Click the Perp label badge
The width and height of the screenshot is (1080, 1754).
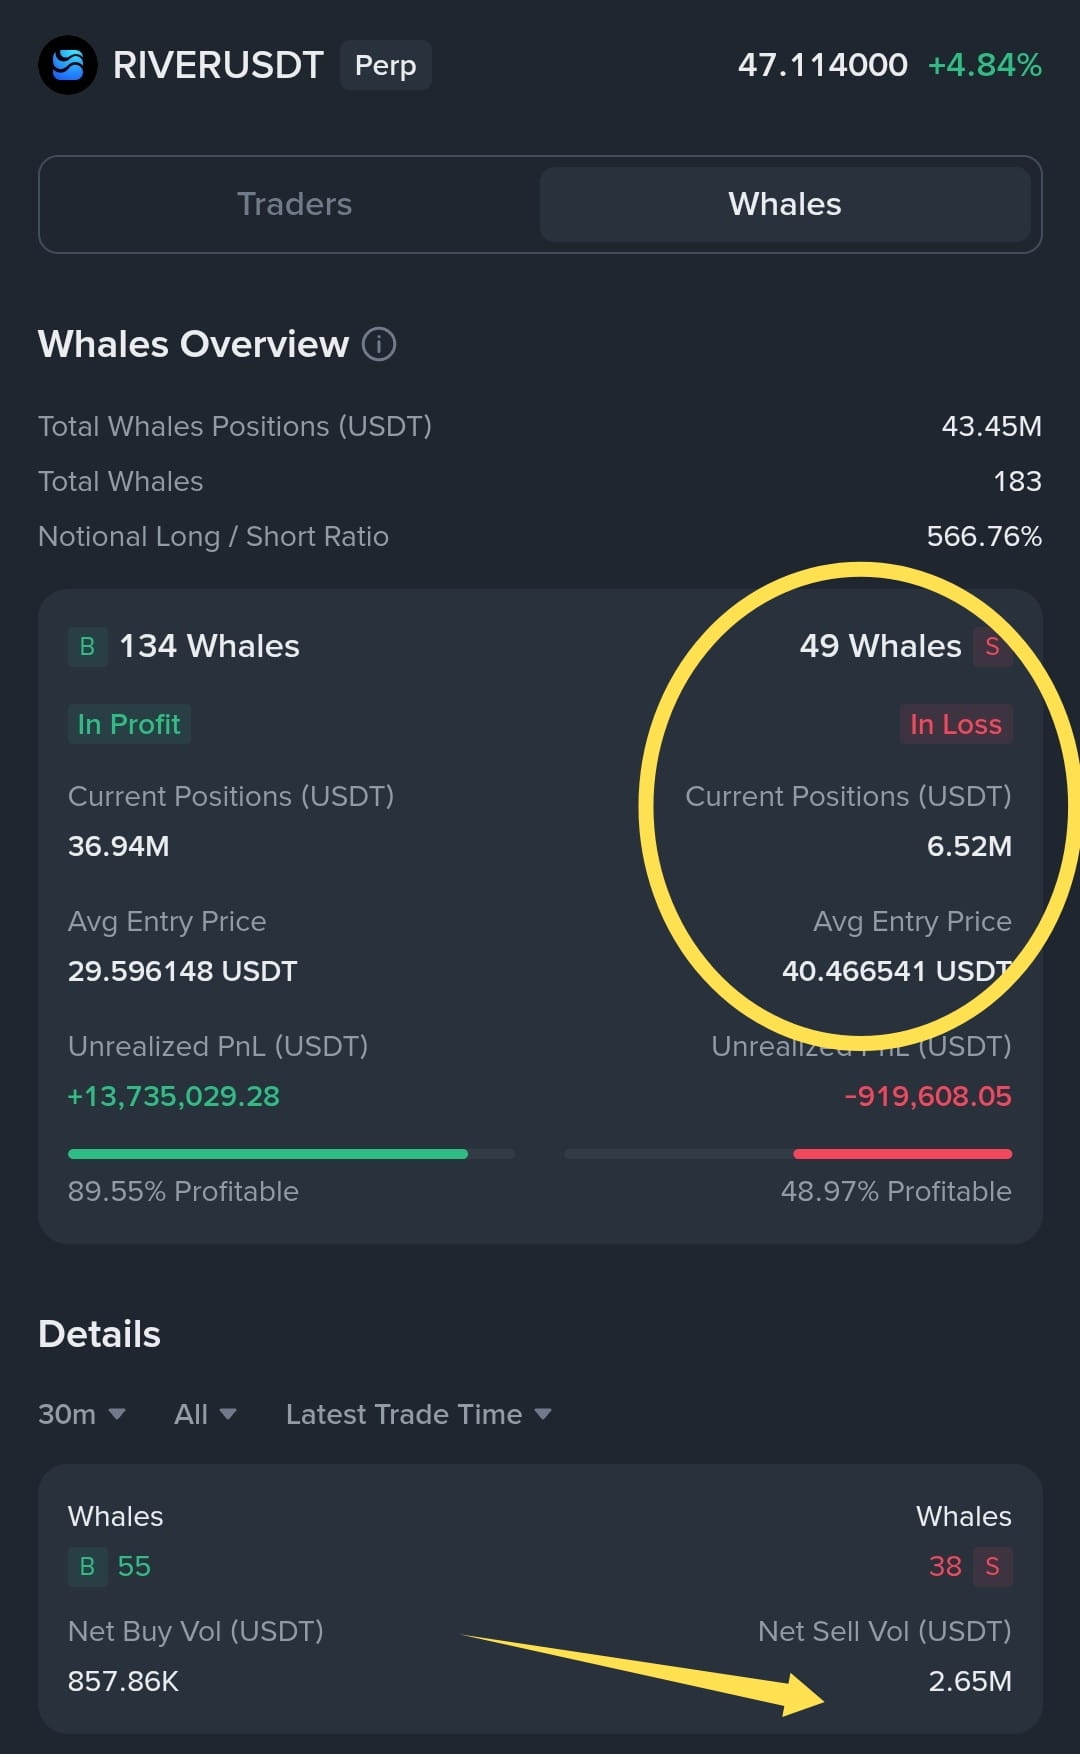[385, 65]
